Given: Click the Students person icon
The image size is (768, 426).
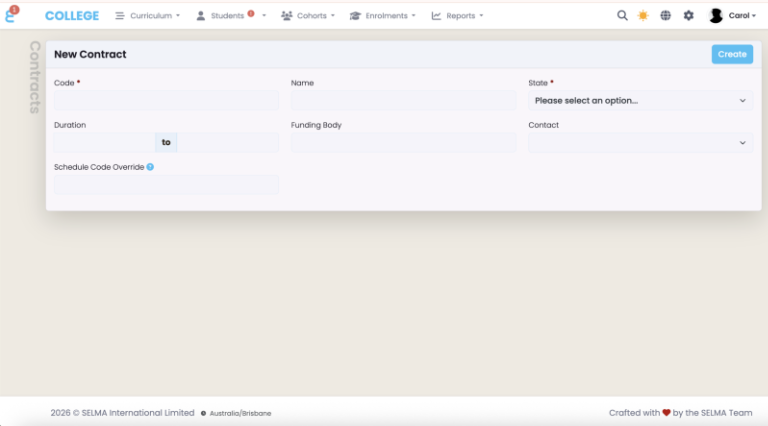Looking at the screenshot, I should 201,16.
